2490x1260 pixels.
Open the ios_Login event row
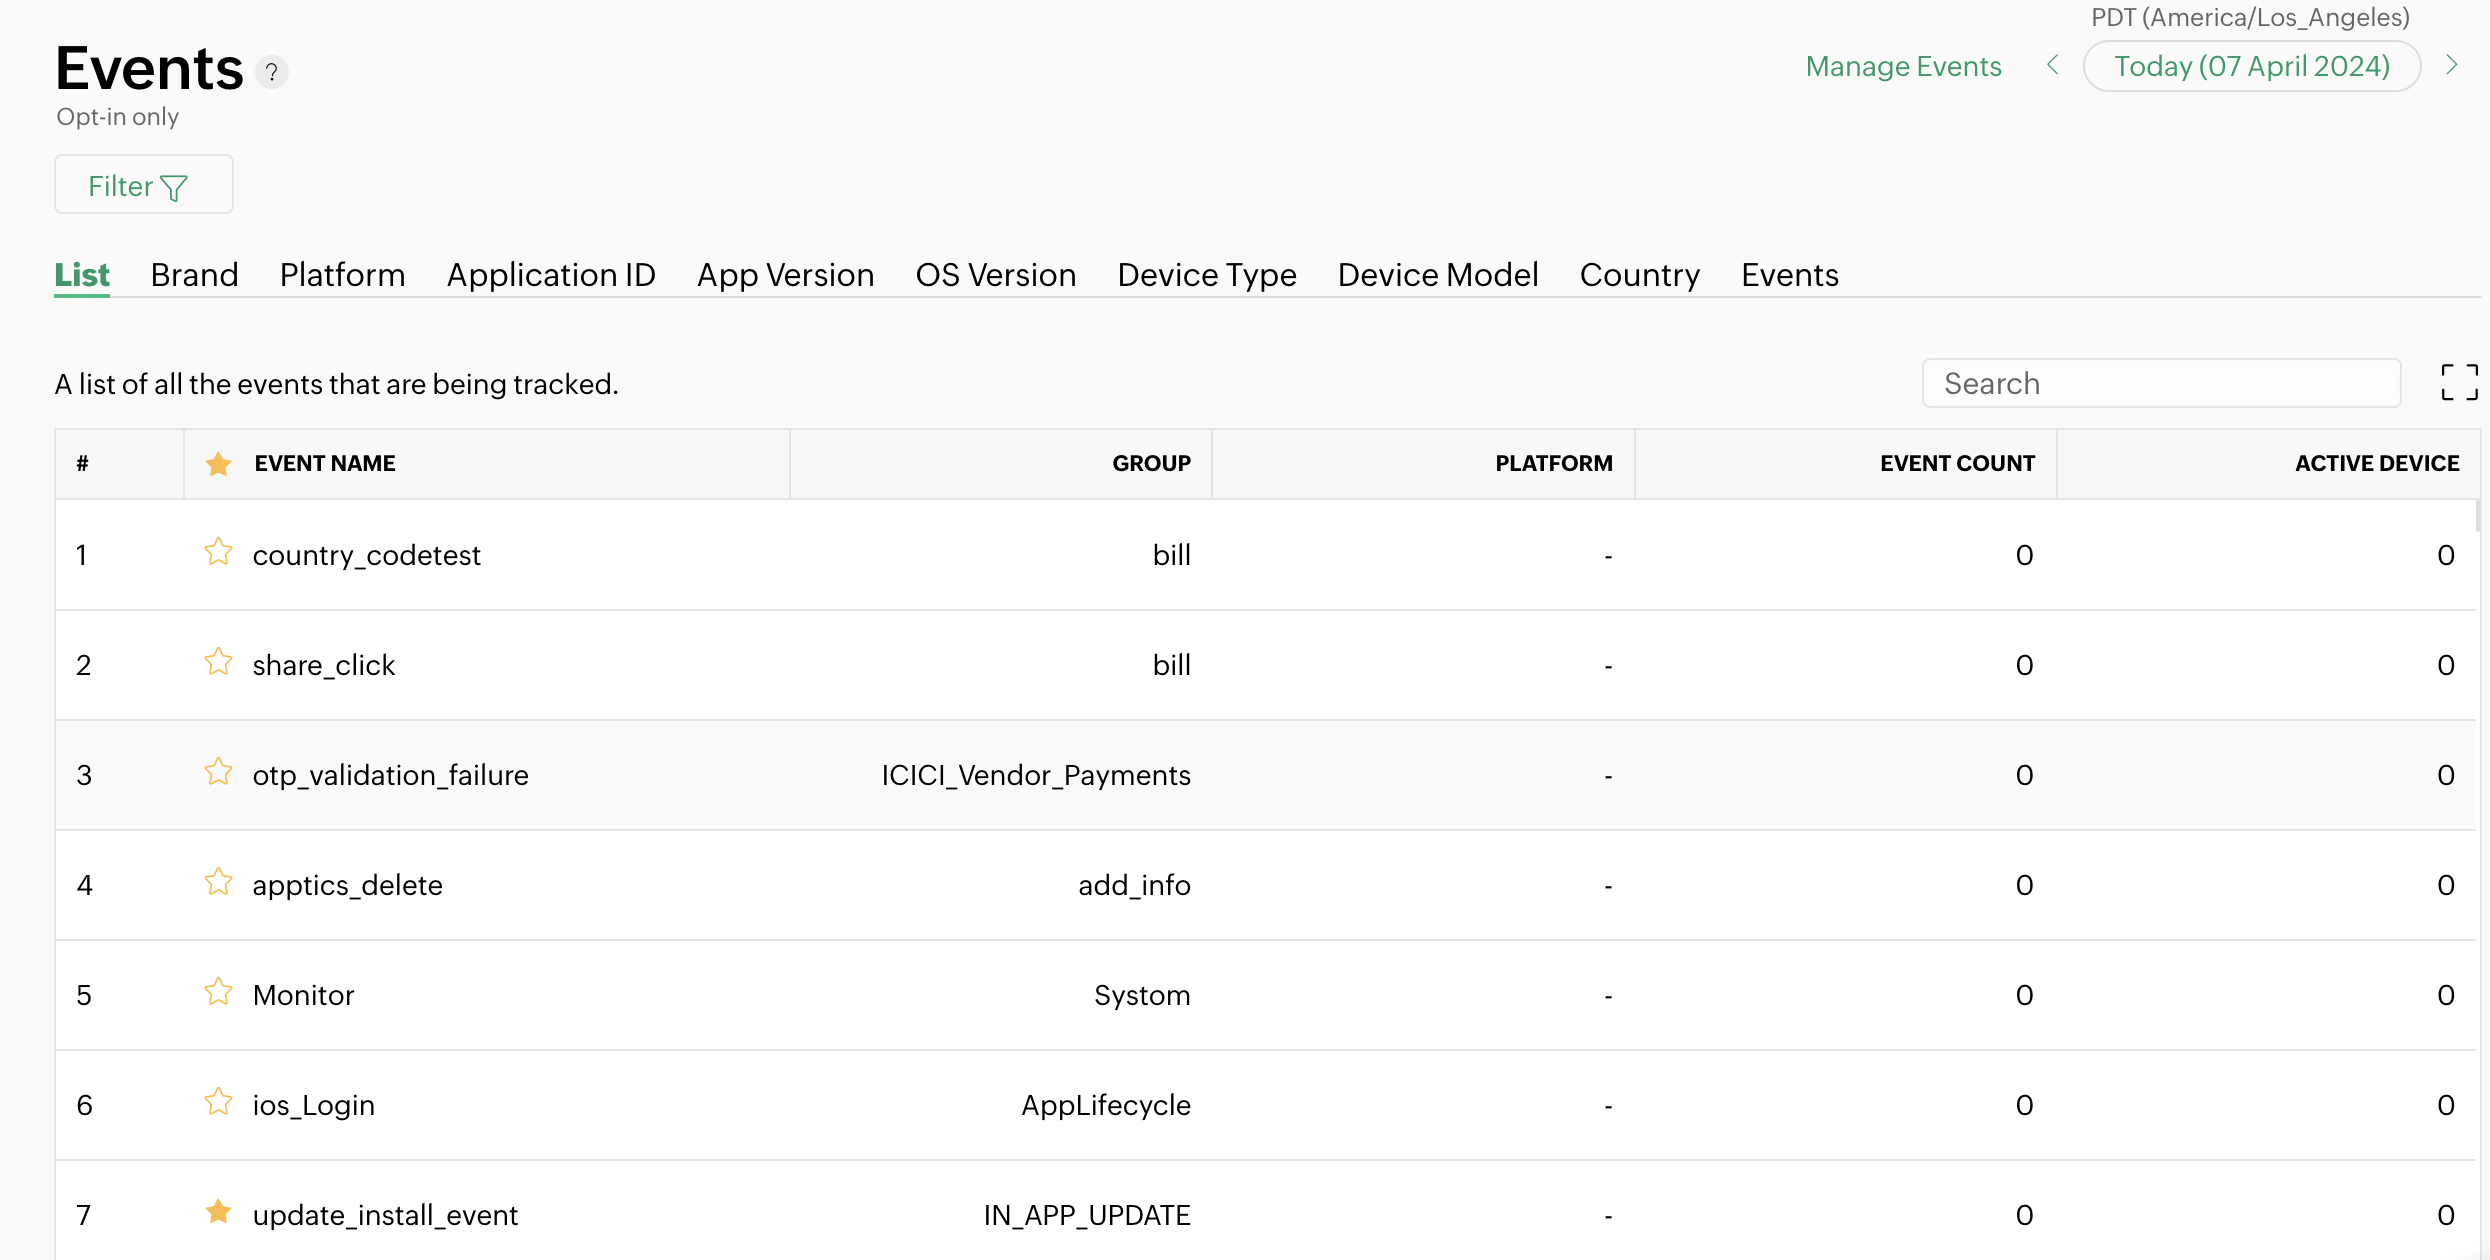tap(314, 1105)
